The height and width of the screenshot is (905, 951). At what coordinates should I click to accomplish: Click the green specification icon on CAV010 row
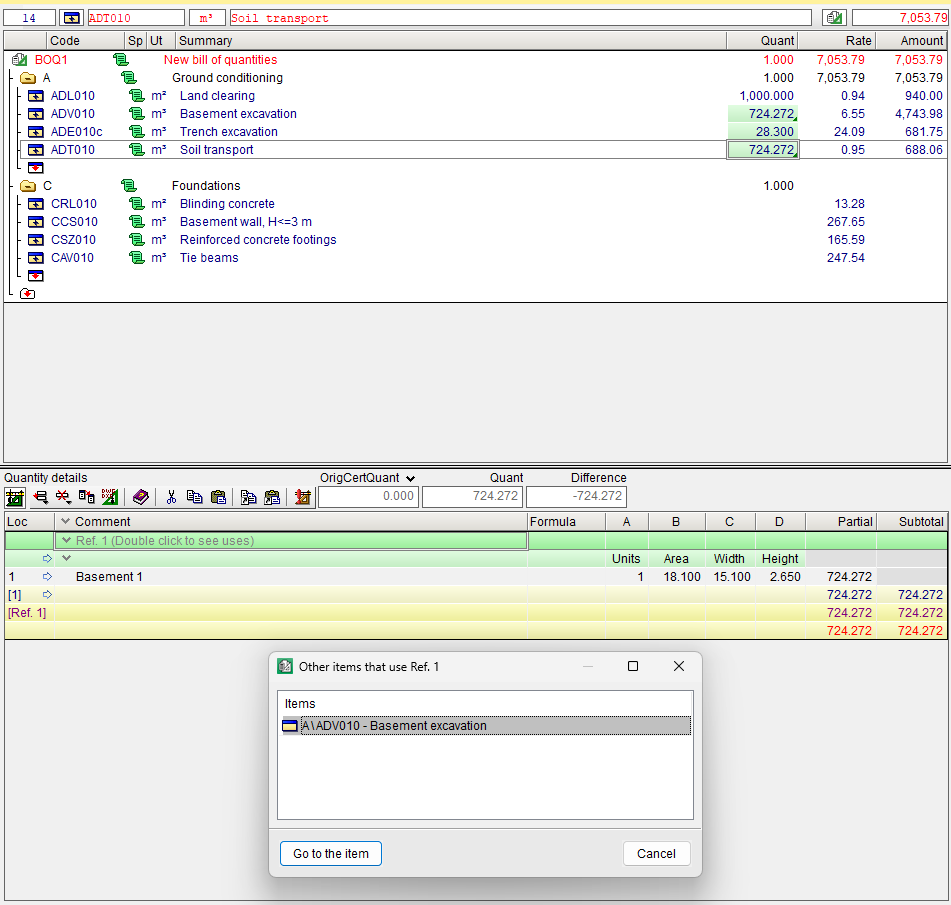(x=136, y=258)
